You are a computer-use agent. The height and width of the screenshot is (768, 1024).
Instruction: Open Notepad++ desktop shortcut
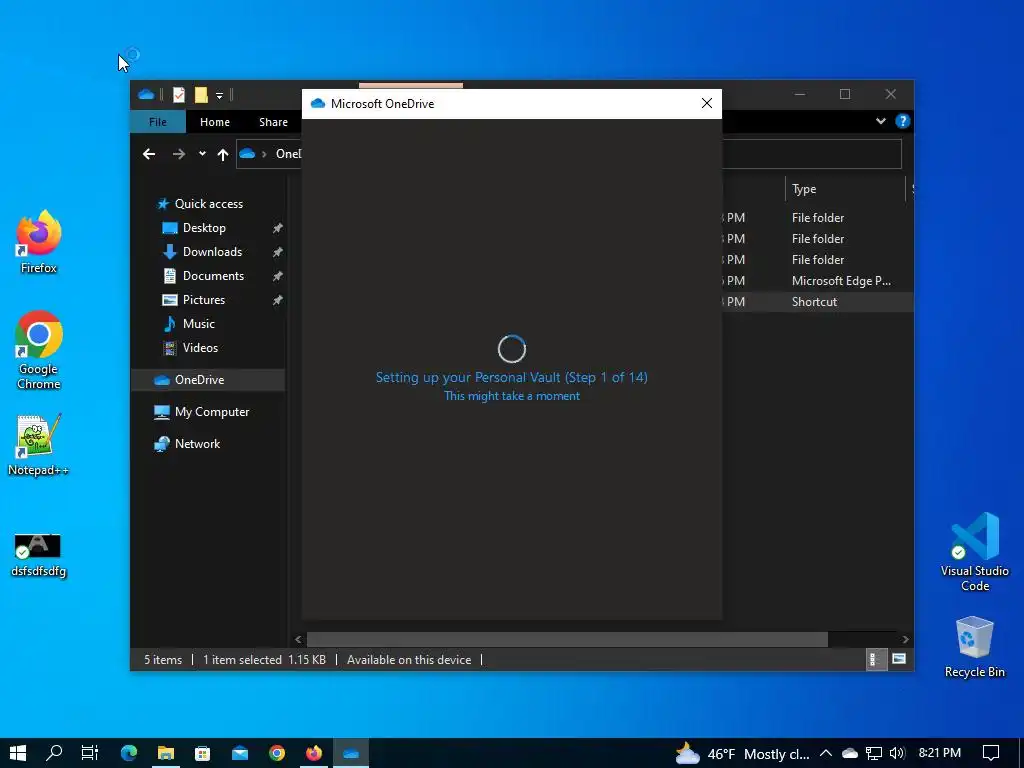[x=39, y=445]
